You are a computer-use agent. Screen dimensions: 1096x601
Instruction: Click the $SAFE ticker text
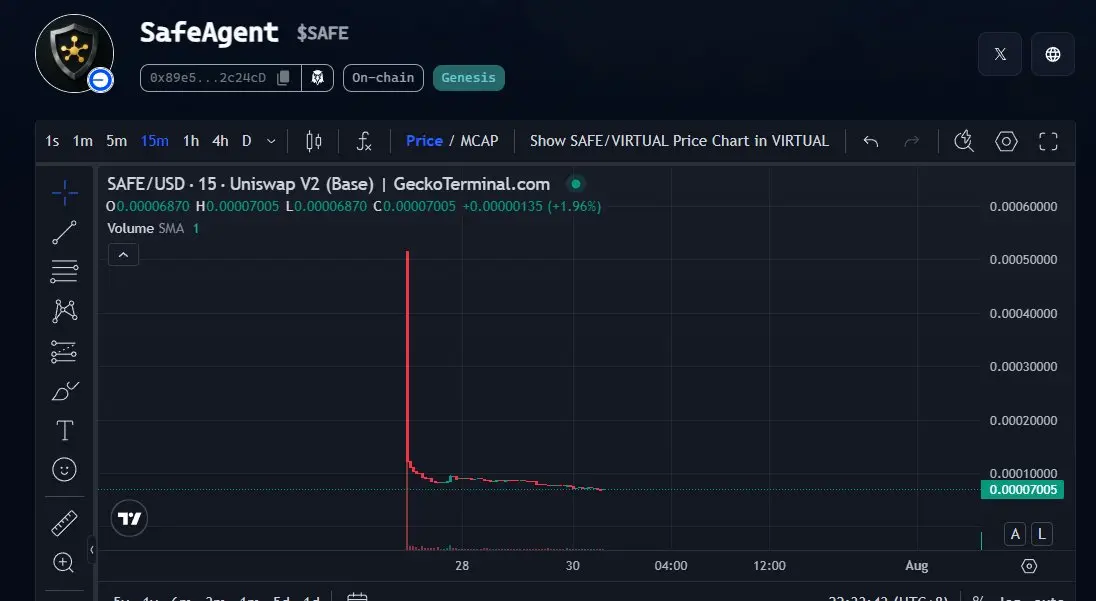click(x=322, y=34)
